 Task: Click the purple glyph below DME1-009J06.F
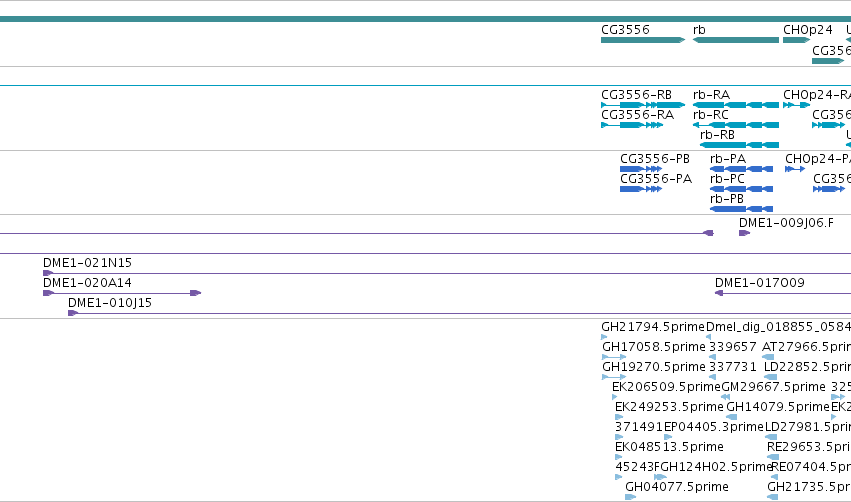coord(744,233)
